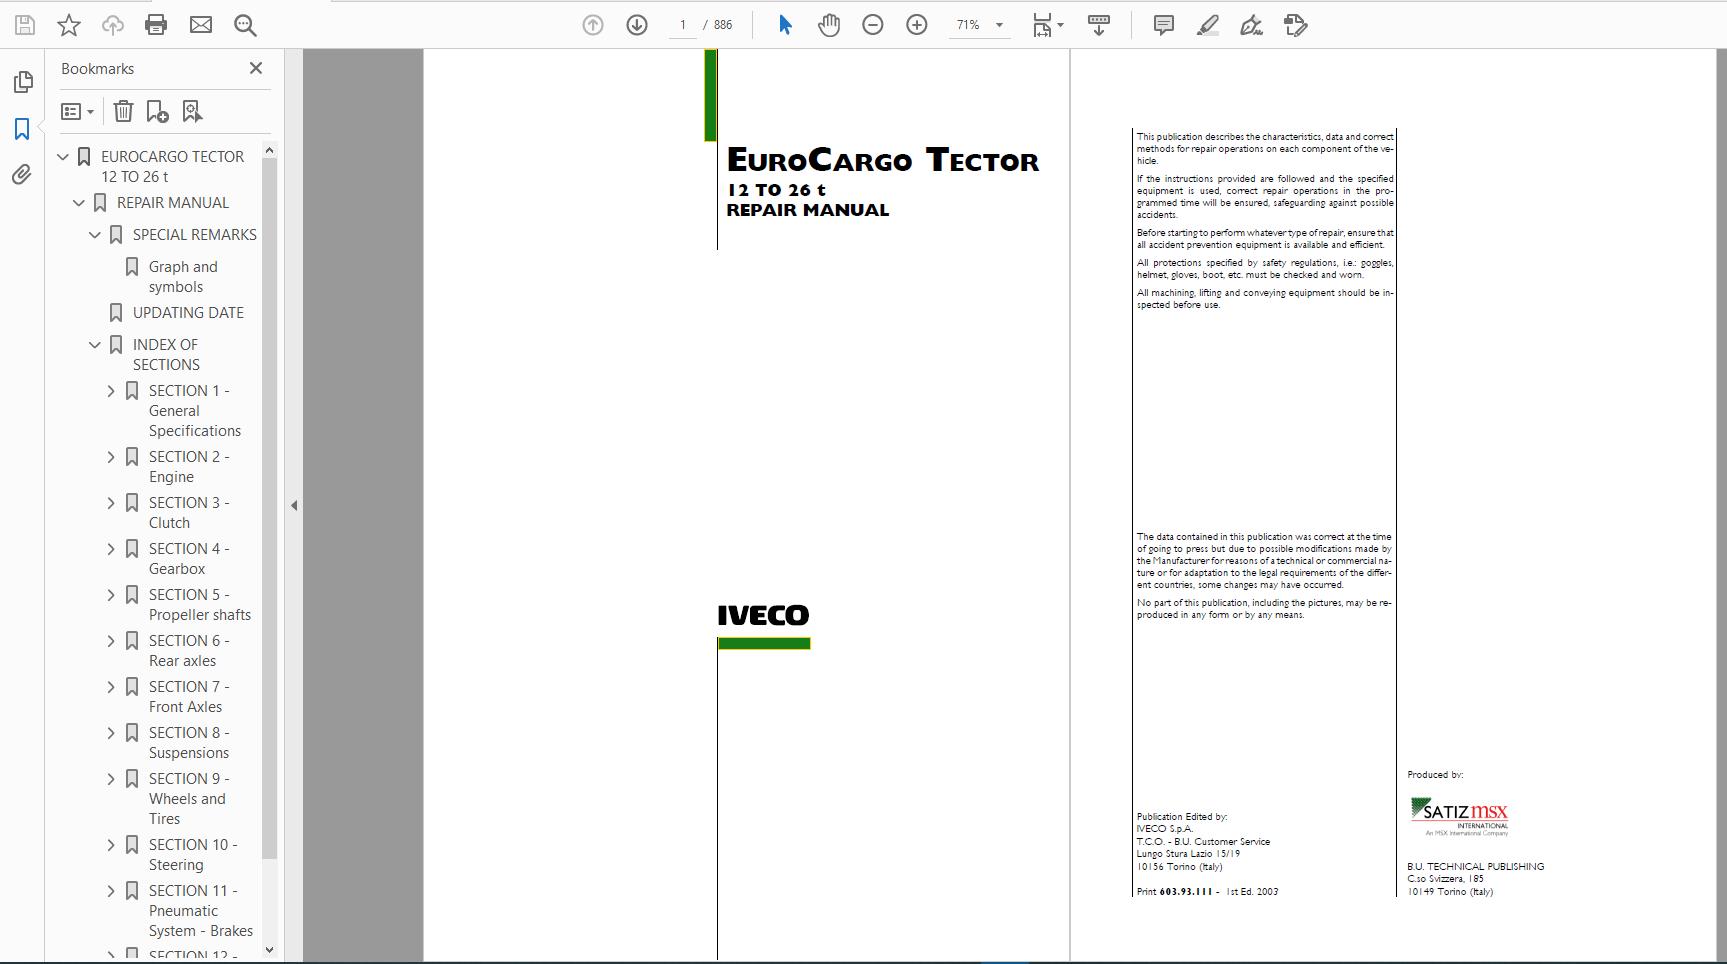
Task: Expand SECTION 8 - Suspensions bookmark
Action: (x=111, y=733)
